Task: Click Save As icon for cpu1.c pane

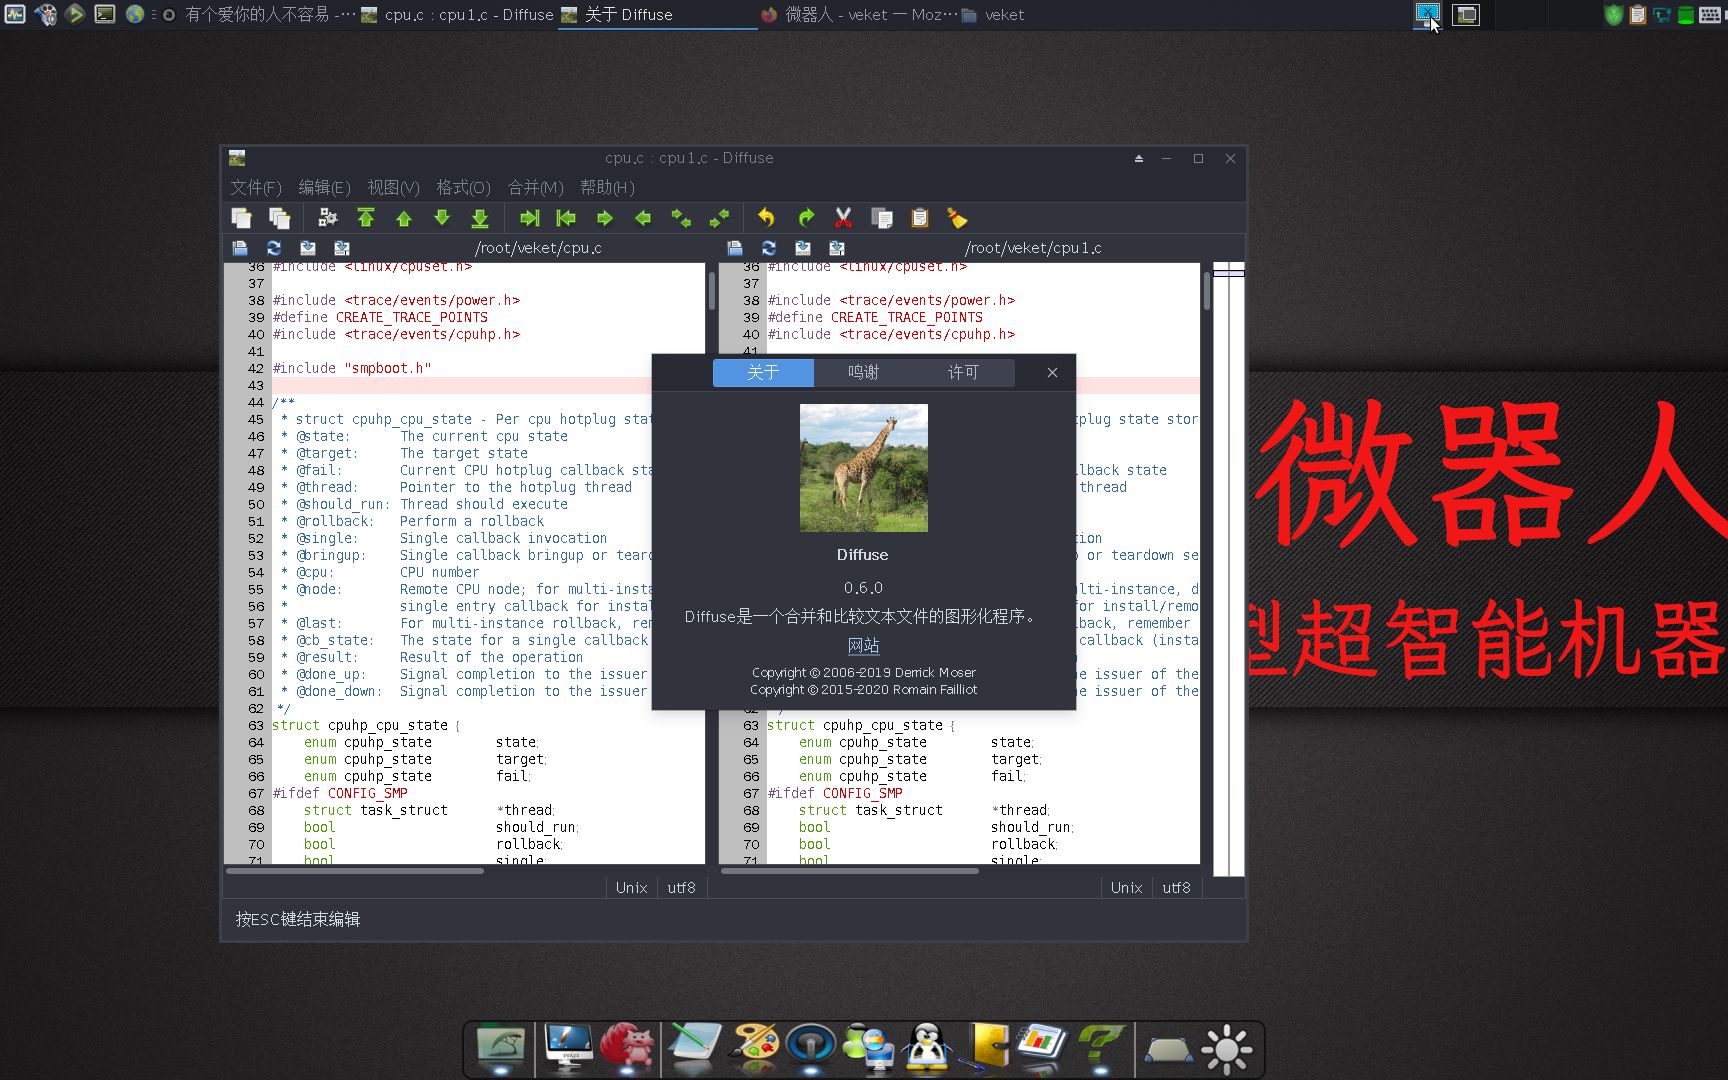Action: 837,248
